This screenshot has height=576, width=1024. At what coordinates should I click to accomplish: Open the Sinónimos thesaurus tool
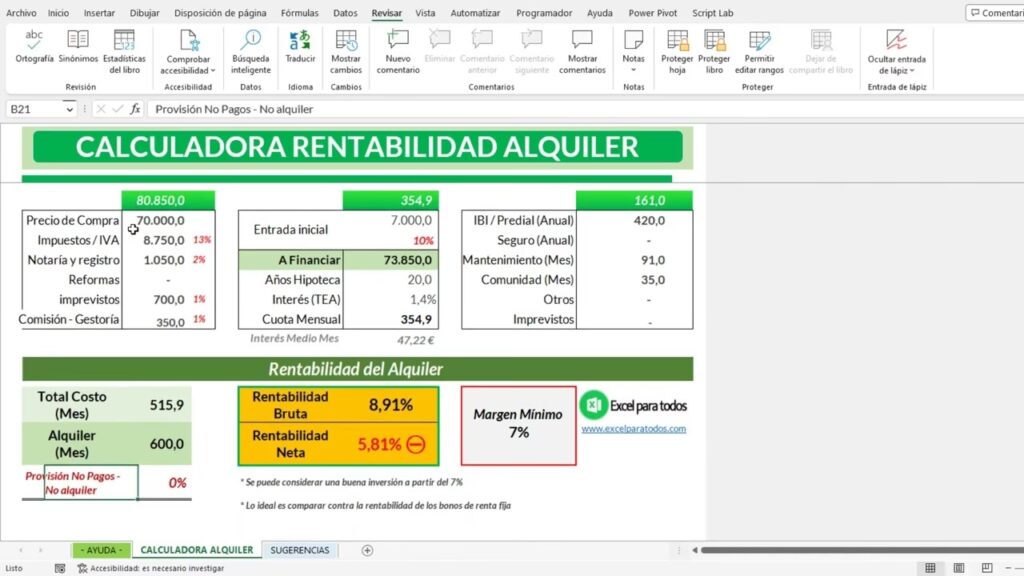tap(78, 47)
